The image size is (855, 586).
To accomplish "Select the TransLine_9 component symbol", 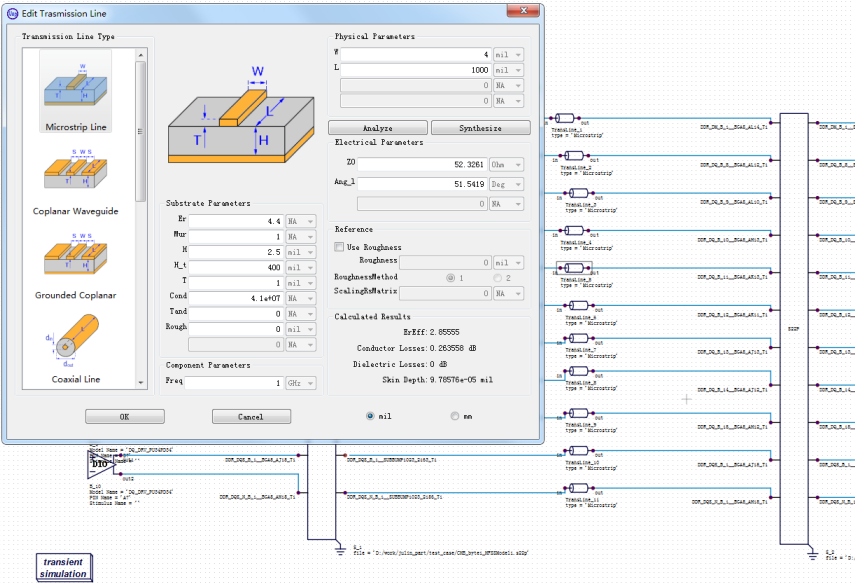I will [578, 413].
